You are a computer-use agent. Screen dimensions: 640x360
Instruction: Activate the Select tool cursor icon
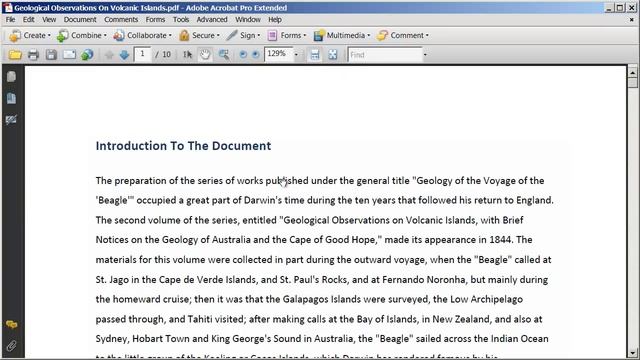point(187,55)
